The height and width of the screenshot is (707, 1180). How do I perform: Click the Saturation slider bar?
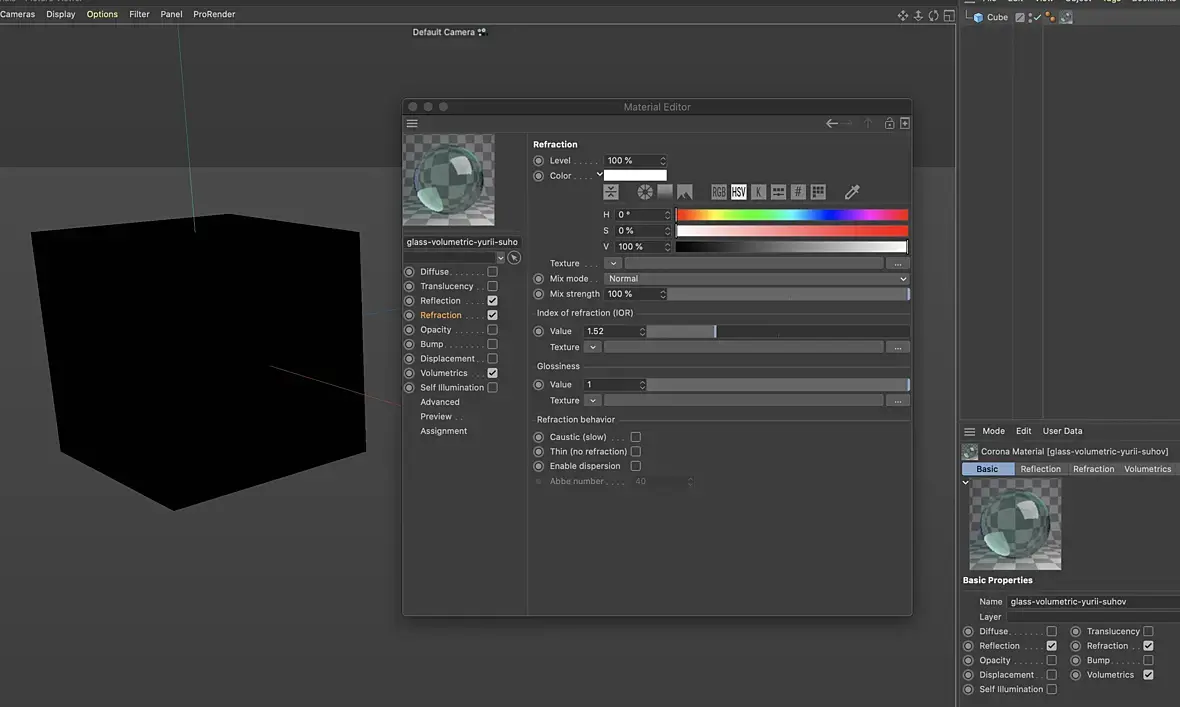point(792,231)
